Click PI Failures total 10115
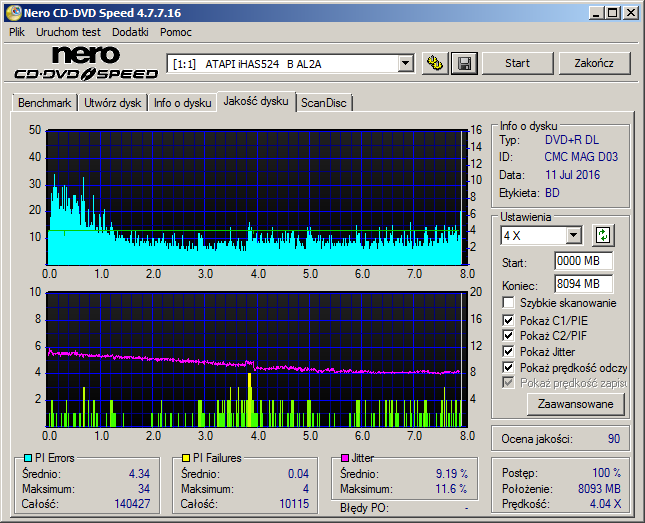645x523 pixels. [x=294, y=504]
